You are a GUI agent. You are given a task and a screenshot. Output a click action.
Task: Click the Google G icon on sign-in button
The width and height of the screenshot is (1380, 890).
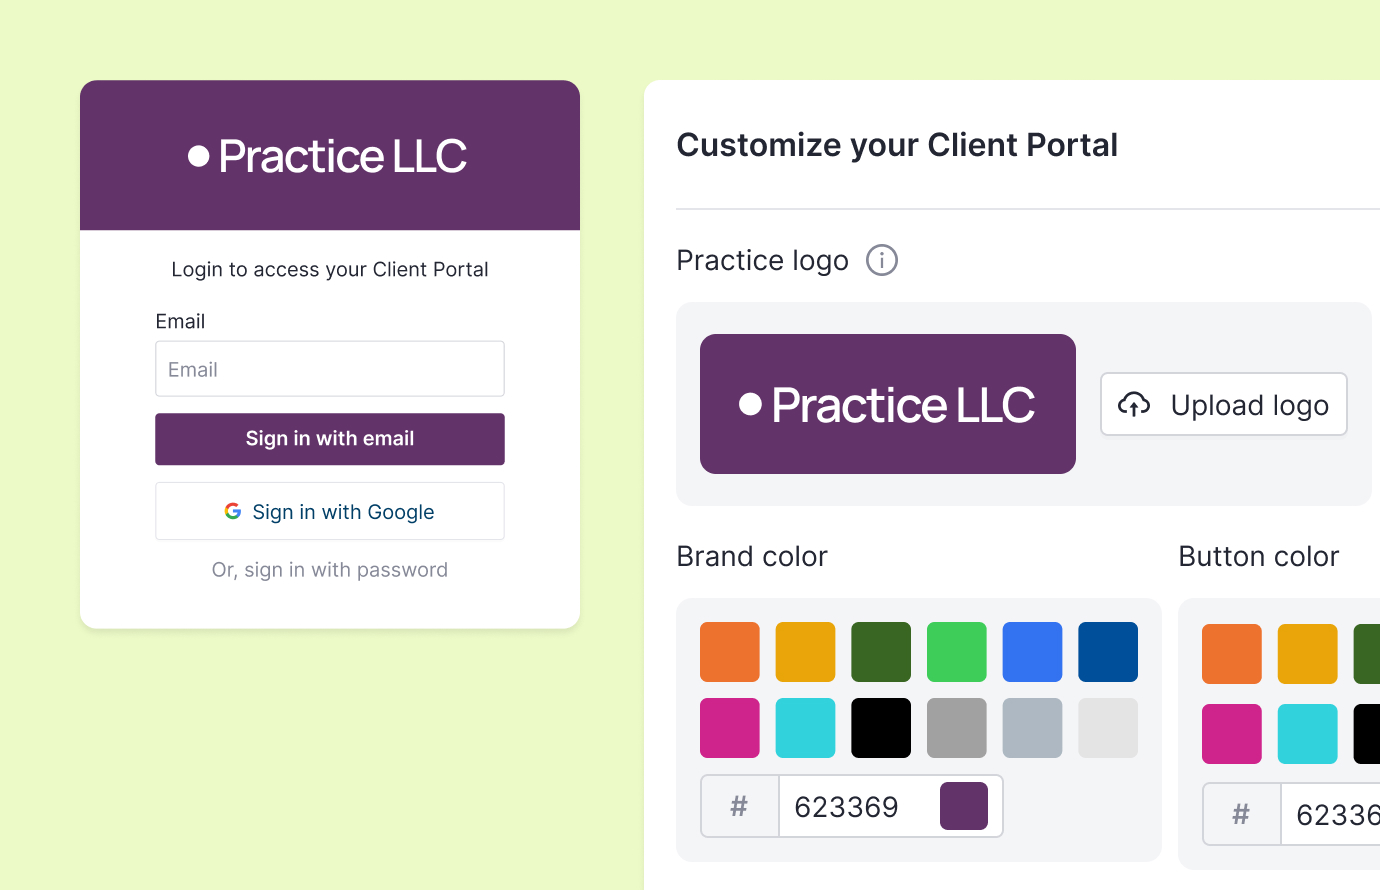(x=233, y=510)
